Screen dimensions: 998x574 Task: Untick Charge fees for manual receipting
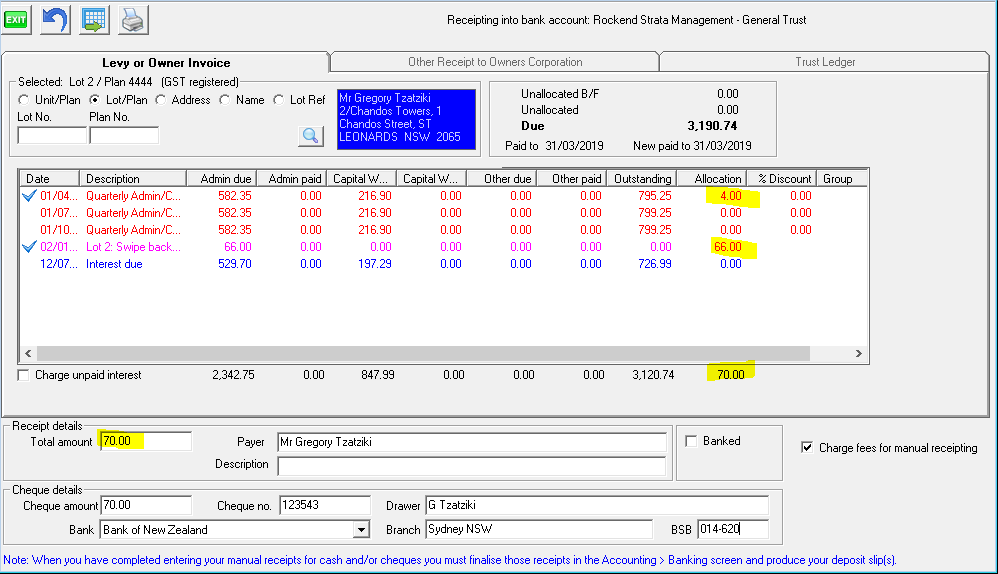tap(807, 447)
